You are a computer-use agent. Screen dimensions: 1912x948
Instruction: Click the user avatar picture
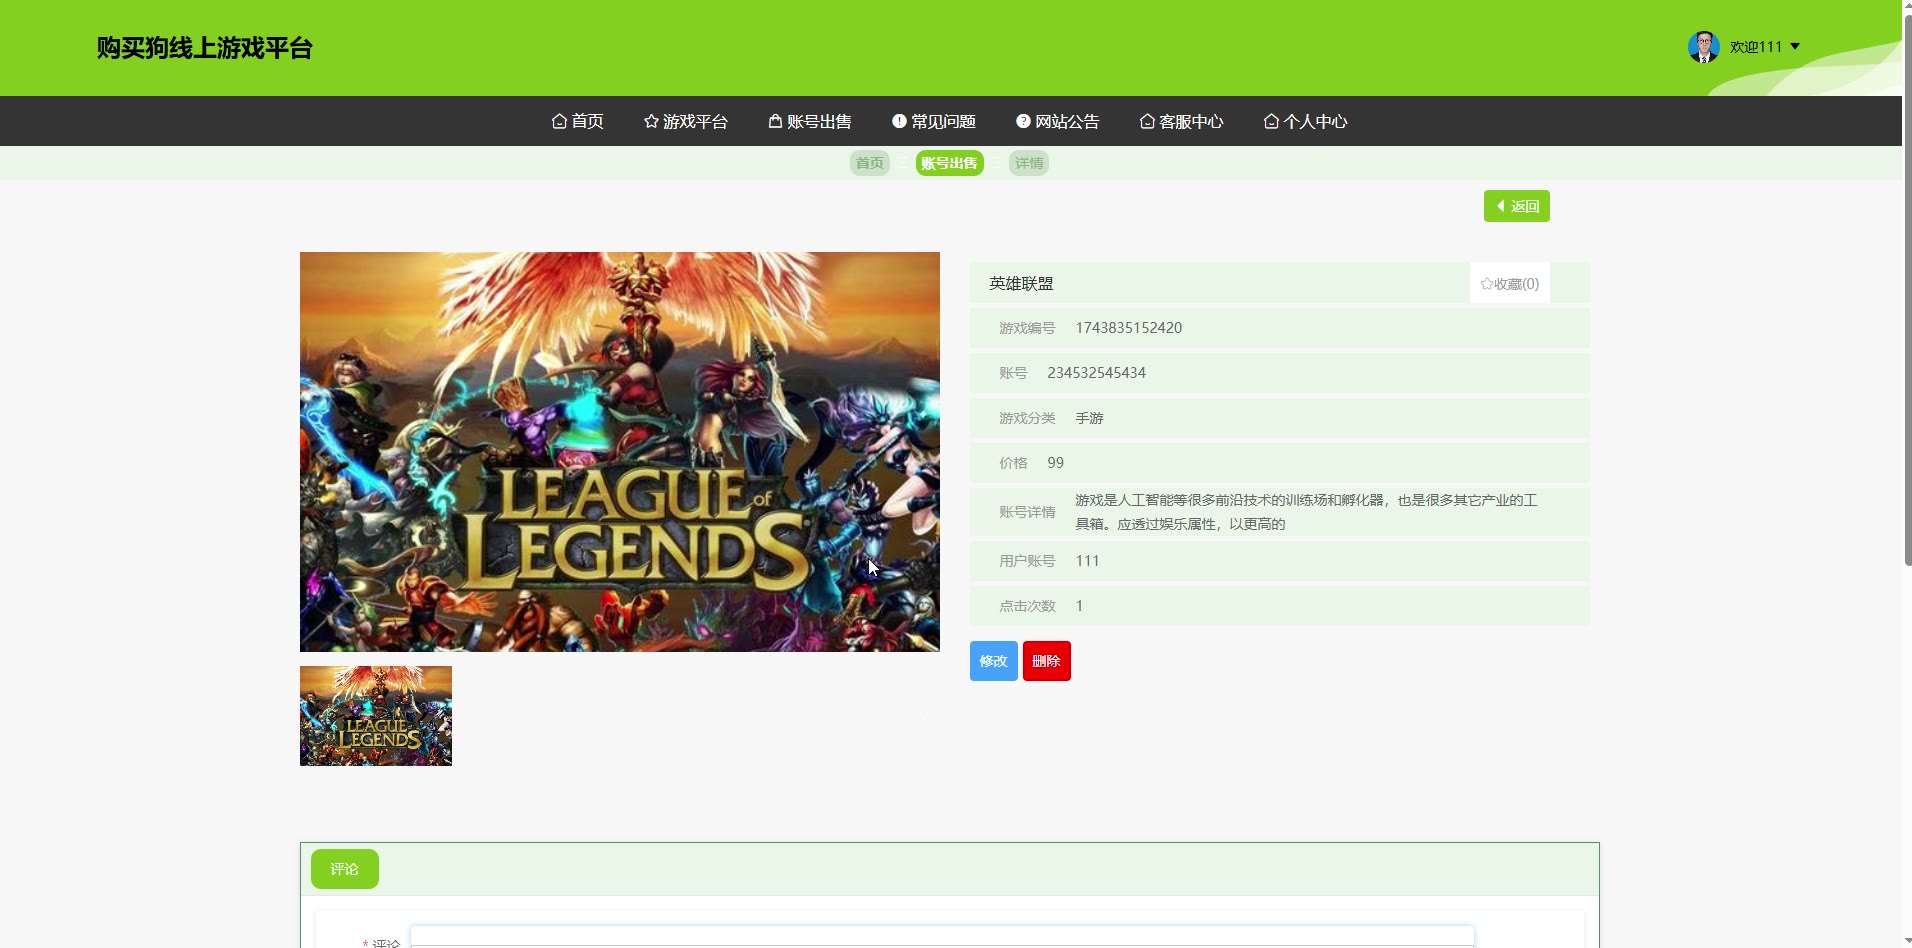point(1704,46)
